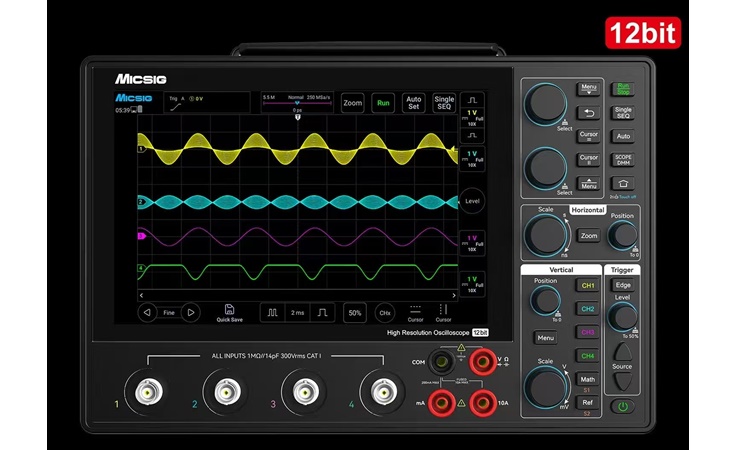Hit the trigger Edge key
Screen dimensions: 735x450
(622, 285)
